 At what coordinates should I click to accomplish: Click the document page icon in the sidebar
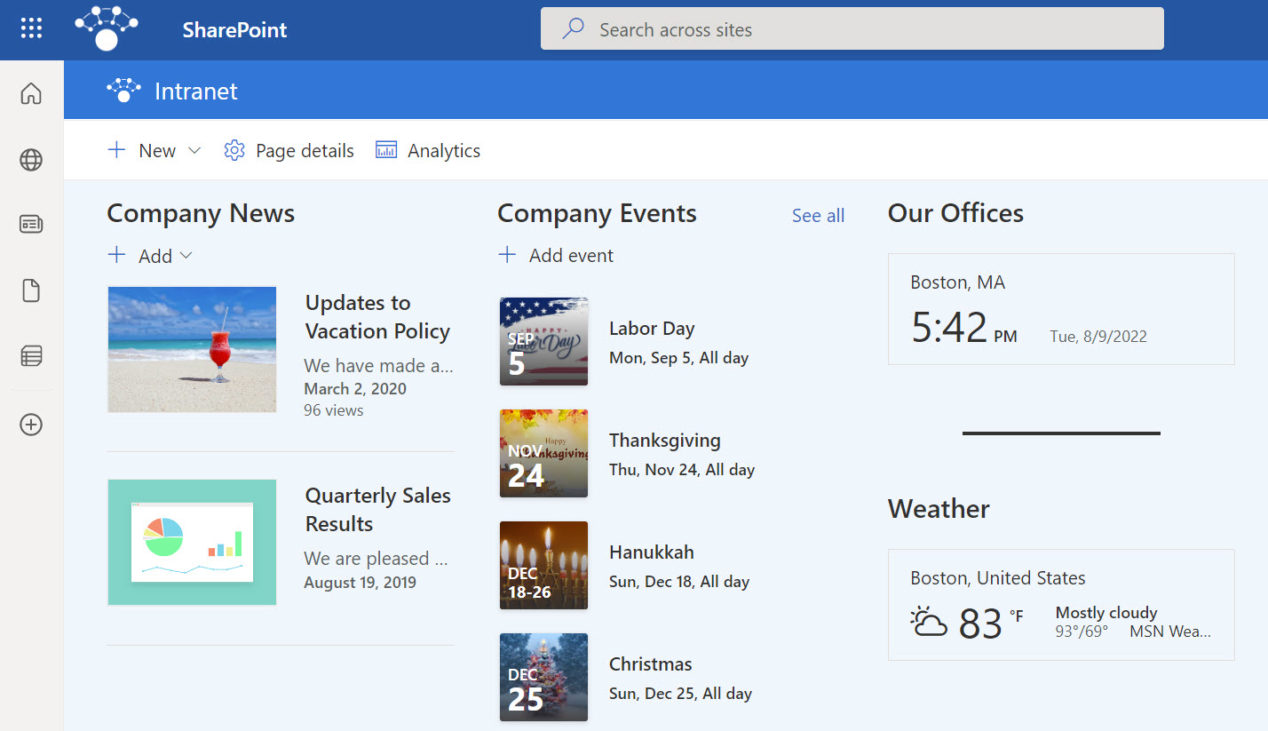(x=31, y=289)
